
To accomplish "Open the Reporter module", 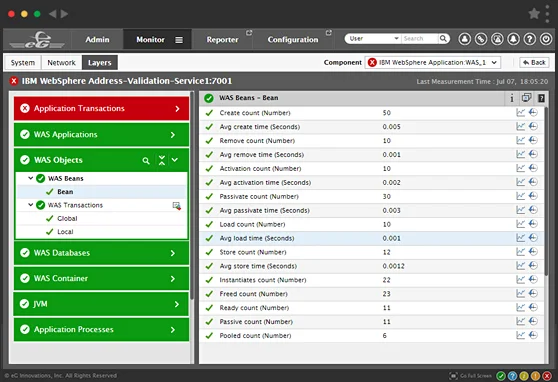I will (x=222, y=40).
